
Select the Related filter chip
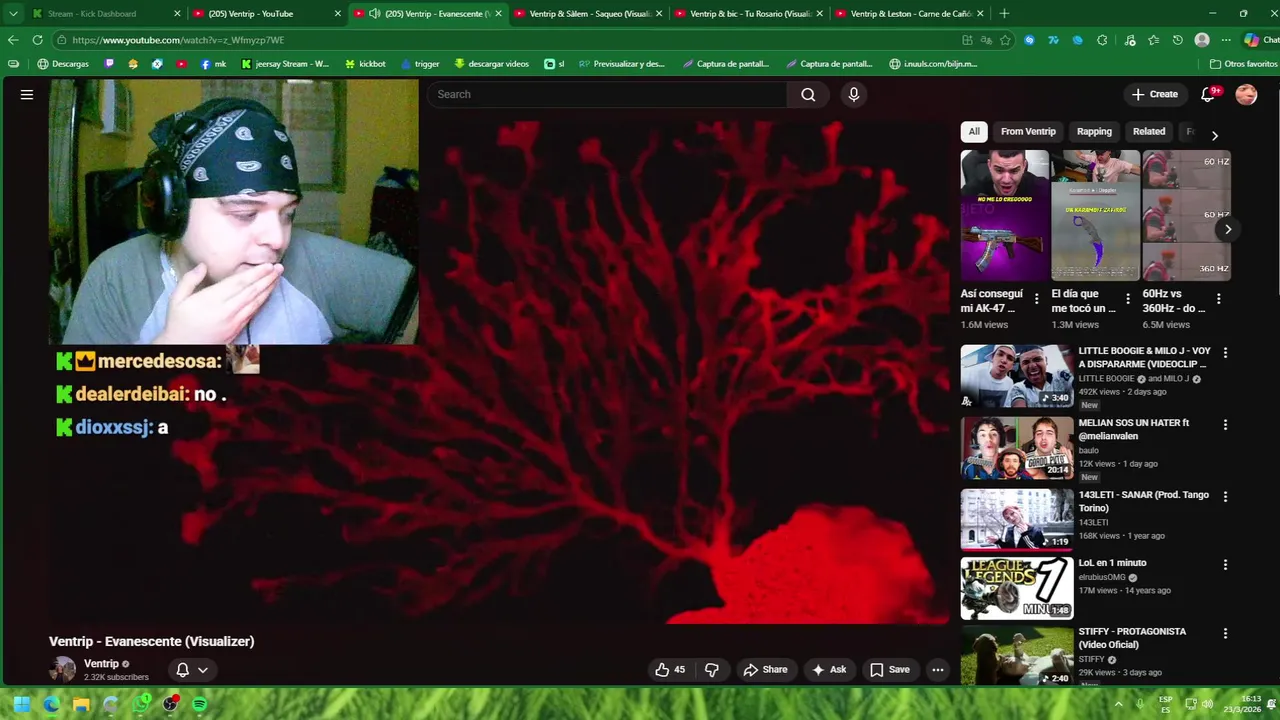[x=1149, y=131]
